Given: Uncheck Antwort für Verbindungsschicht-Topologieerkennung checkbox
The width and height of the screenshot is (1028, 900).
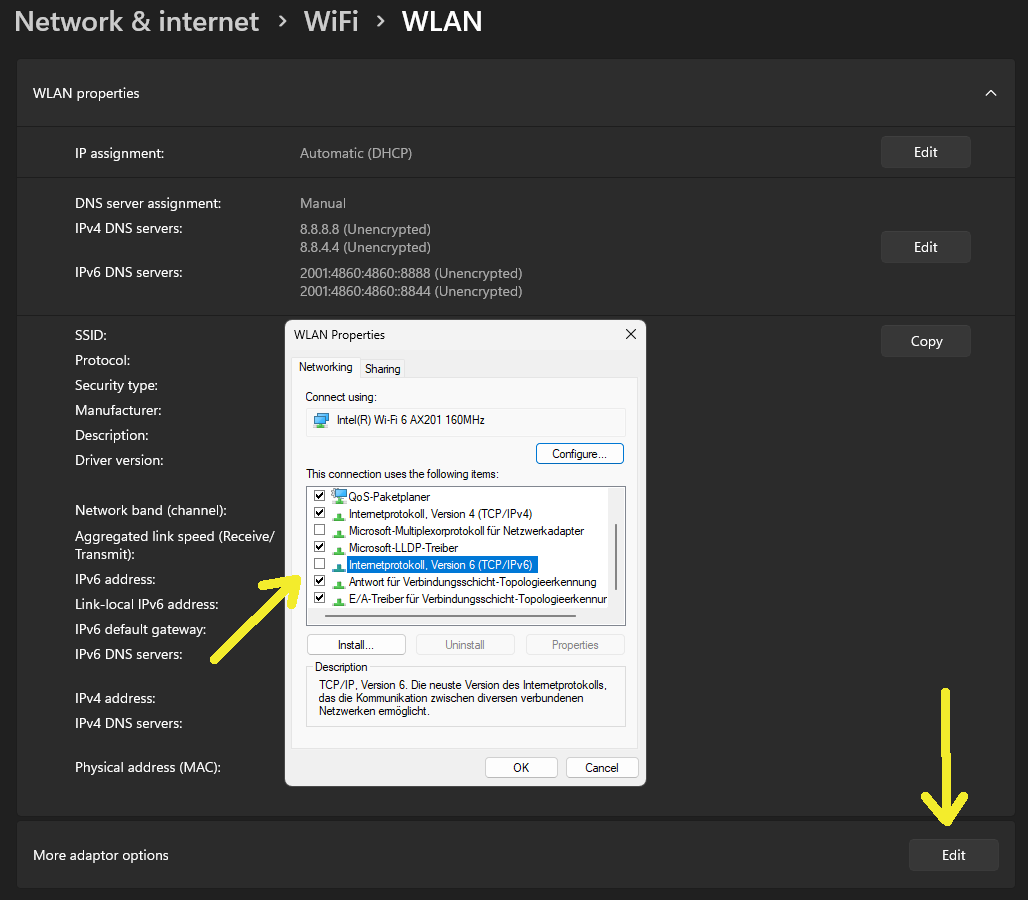Looking at the screenshot, I should [x=319, y=581].
